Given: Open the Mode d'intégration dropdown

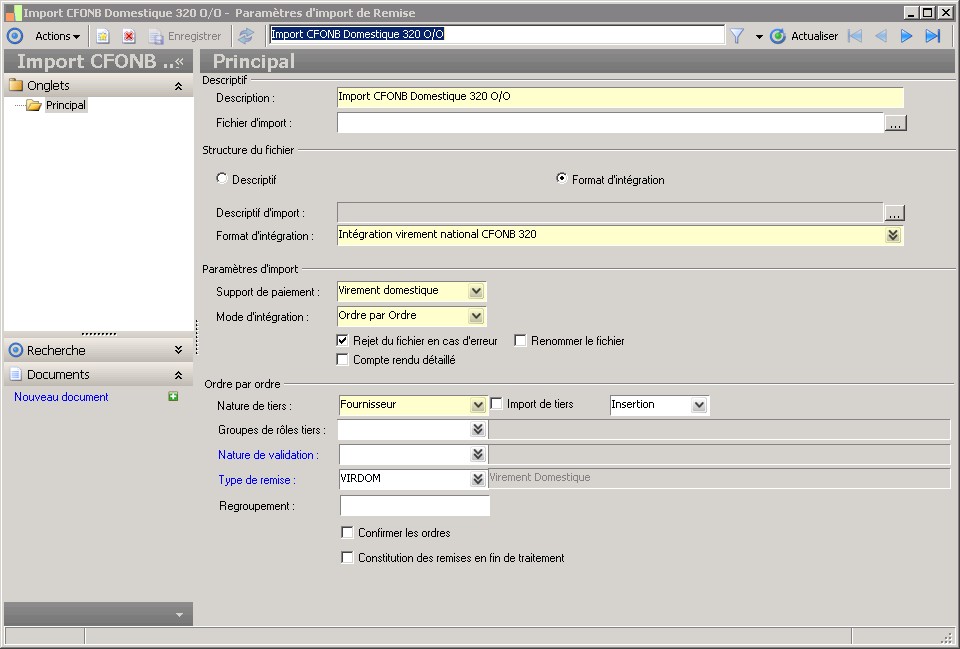Looking at the screenshot, I should point(476,316).
